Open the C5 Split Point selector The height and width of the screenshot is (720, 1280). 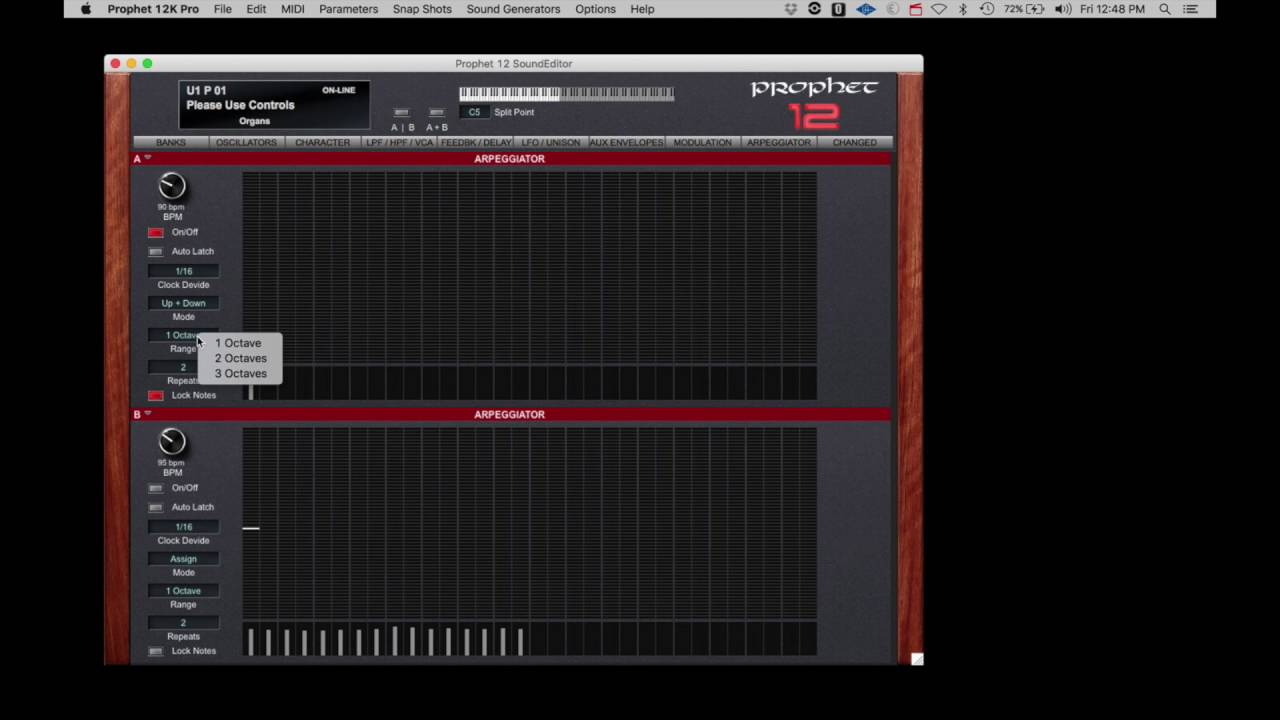point(474,112)
